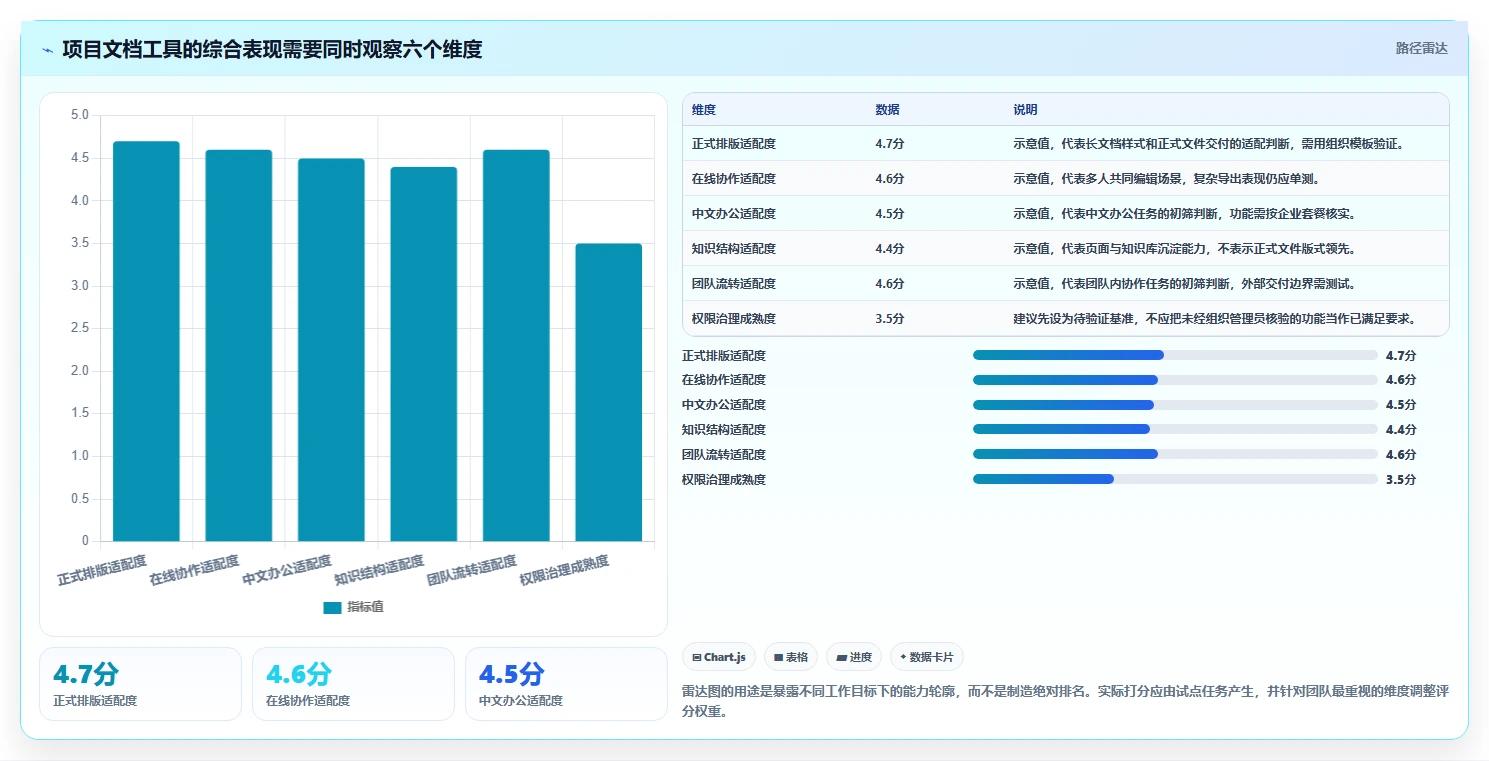Click the 知识结构适配度 label in progress list
The image size is (1489, 761).
[x=724, y=430]
